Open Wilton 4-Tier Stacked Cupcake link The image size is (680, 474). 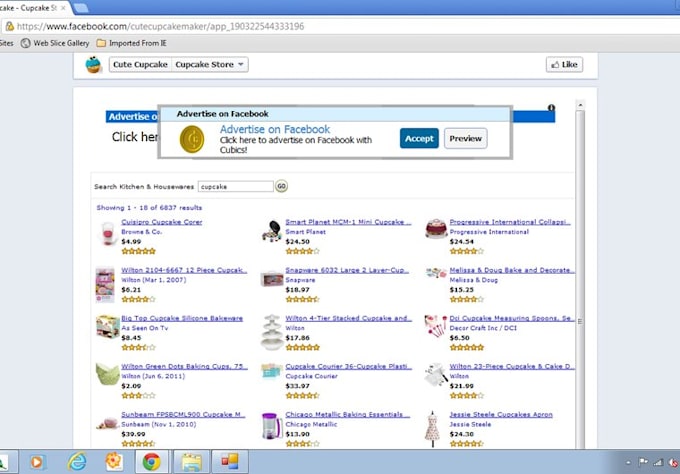click(348, 318)
